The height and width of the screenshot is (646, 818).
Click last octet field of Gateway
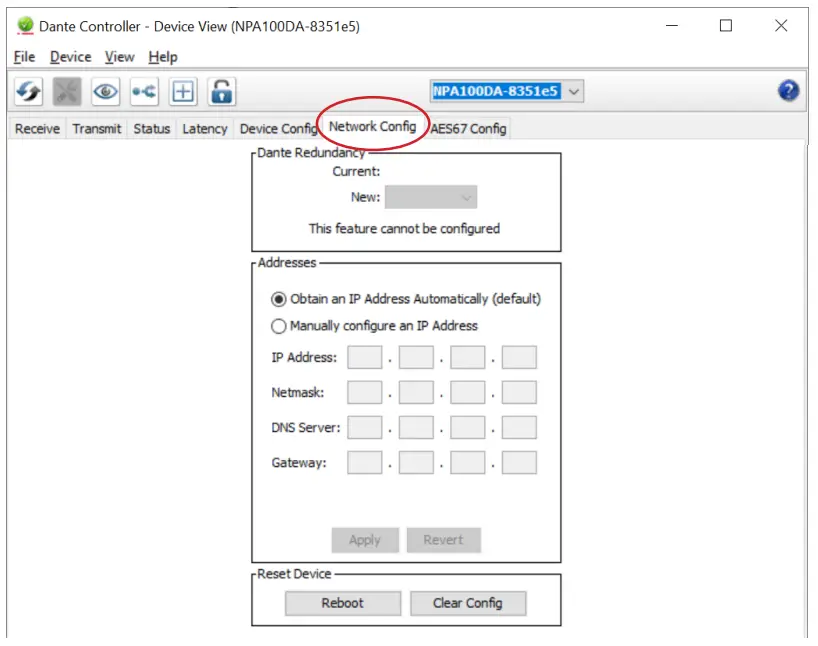[519, 463]
